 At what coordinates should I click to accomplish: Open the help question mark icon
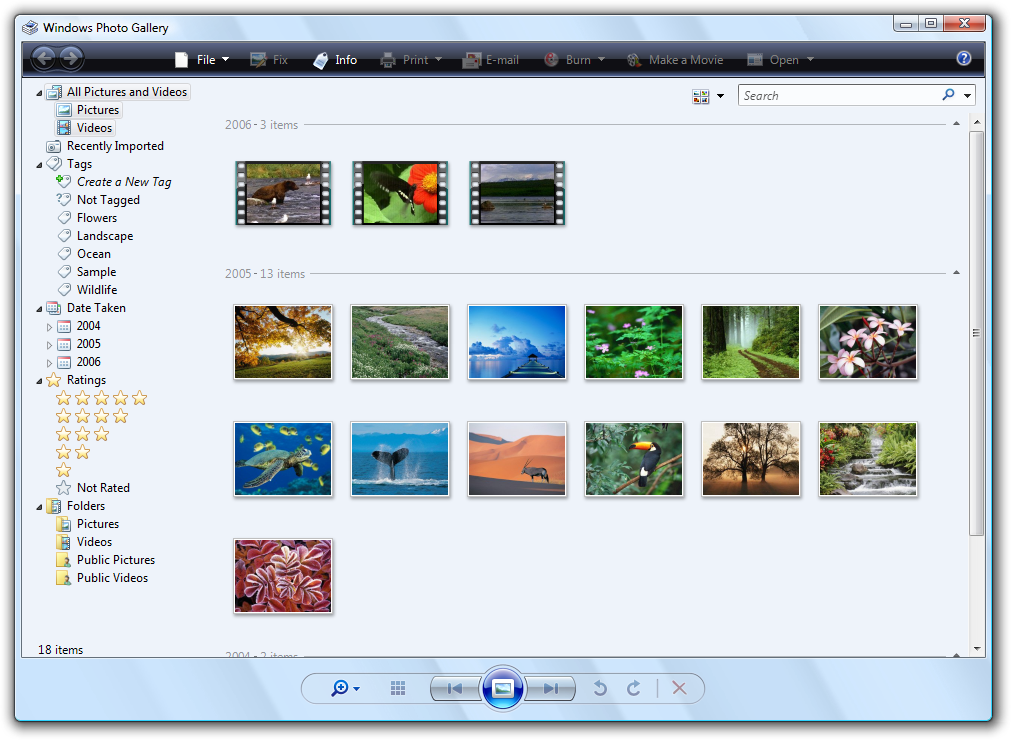[963, 59]
